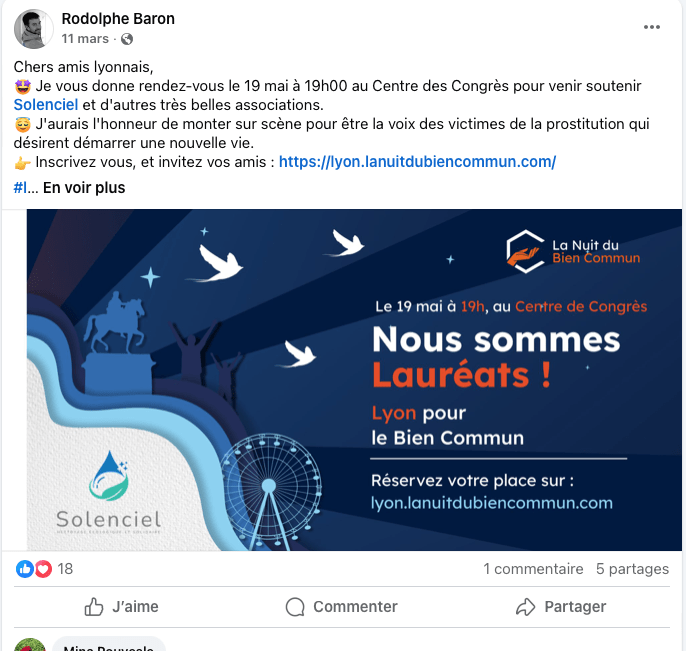Image resolution: width=686 pixels, height=651 pixels.
Task: Open the Nous sommes Lauréats event image
Action: [x=354, y=380]
